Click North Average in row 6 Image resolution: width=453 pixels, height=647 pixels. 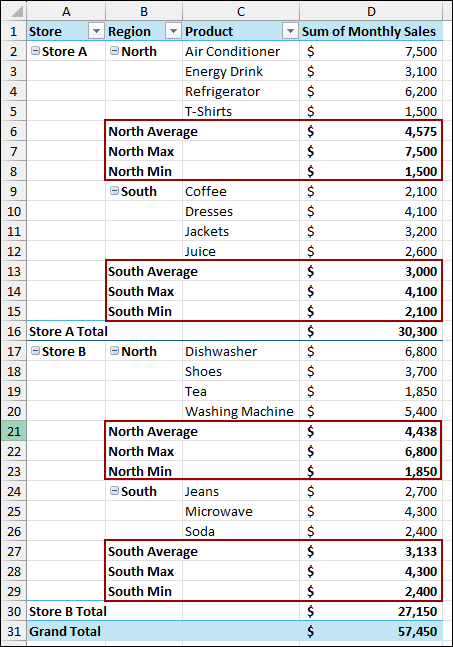153,131
